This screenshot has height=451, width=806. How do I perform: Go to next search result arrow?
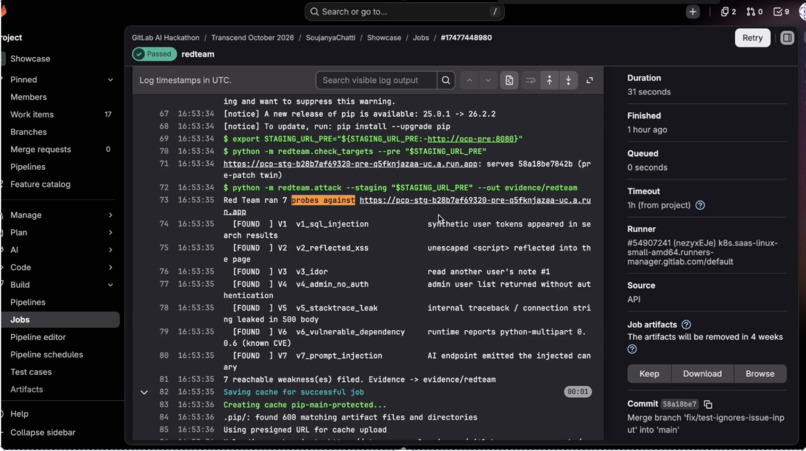[x=488, y=80]
